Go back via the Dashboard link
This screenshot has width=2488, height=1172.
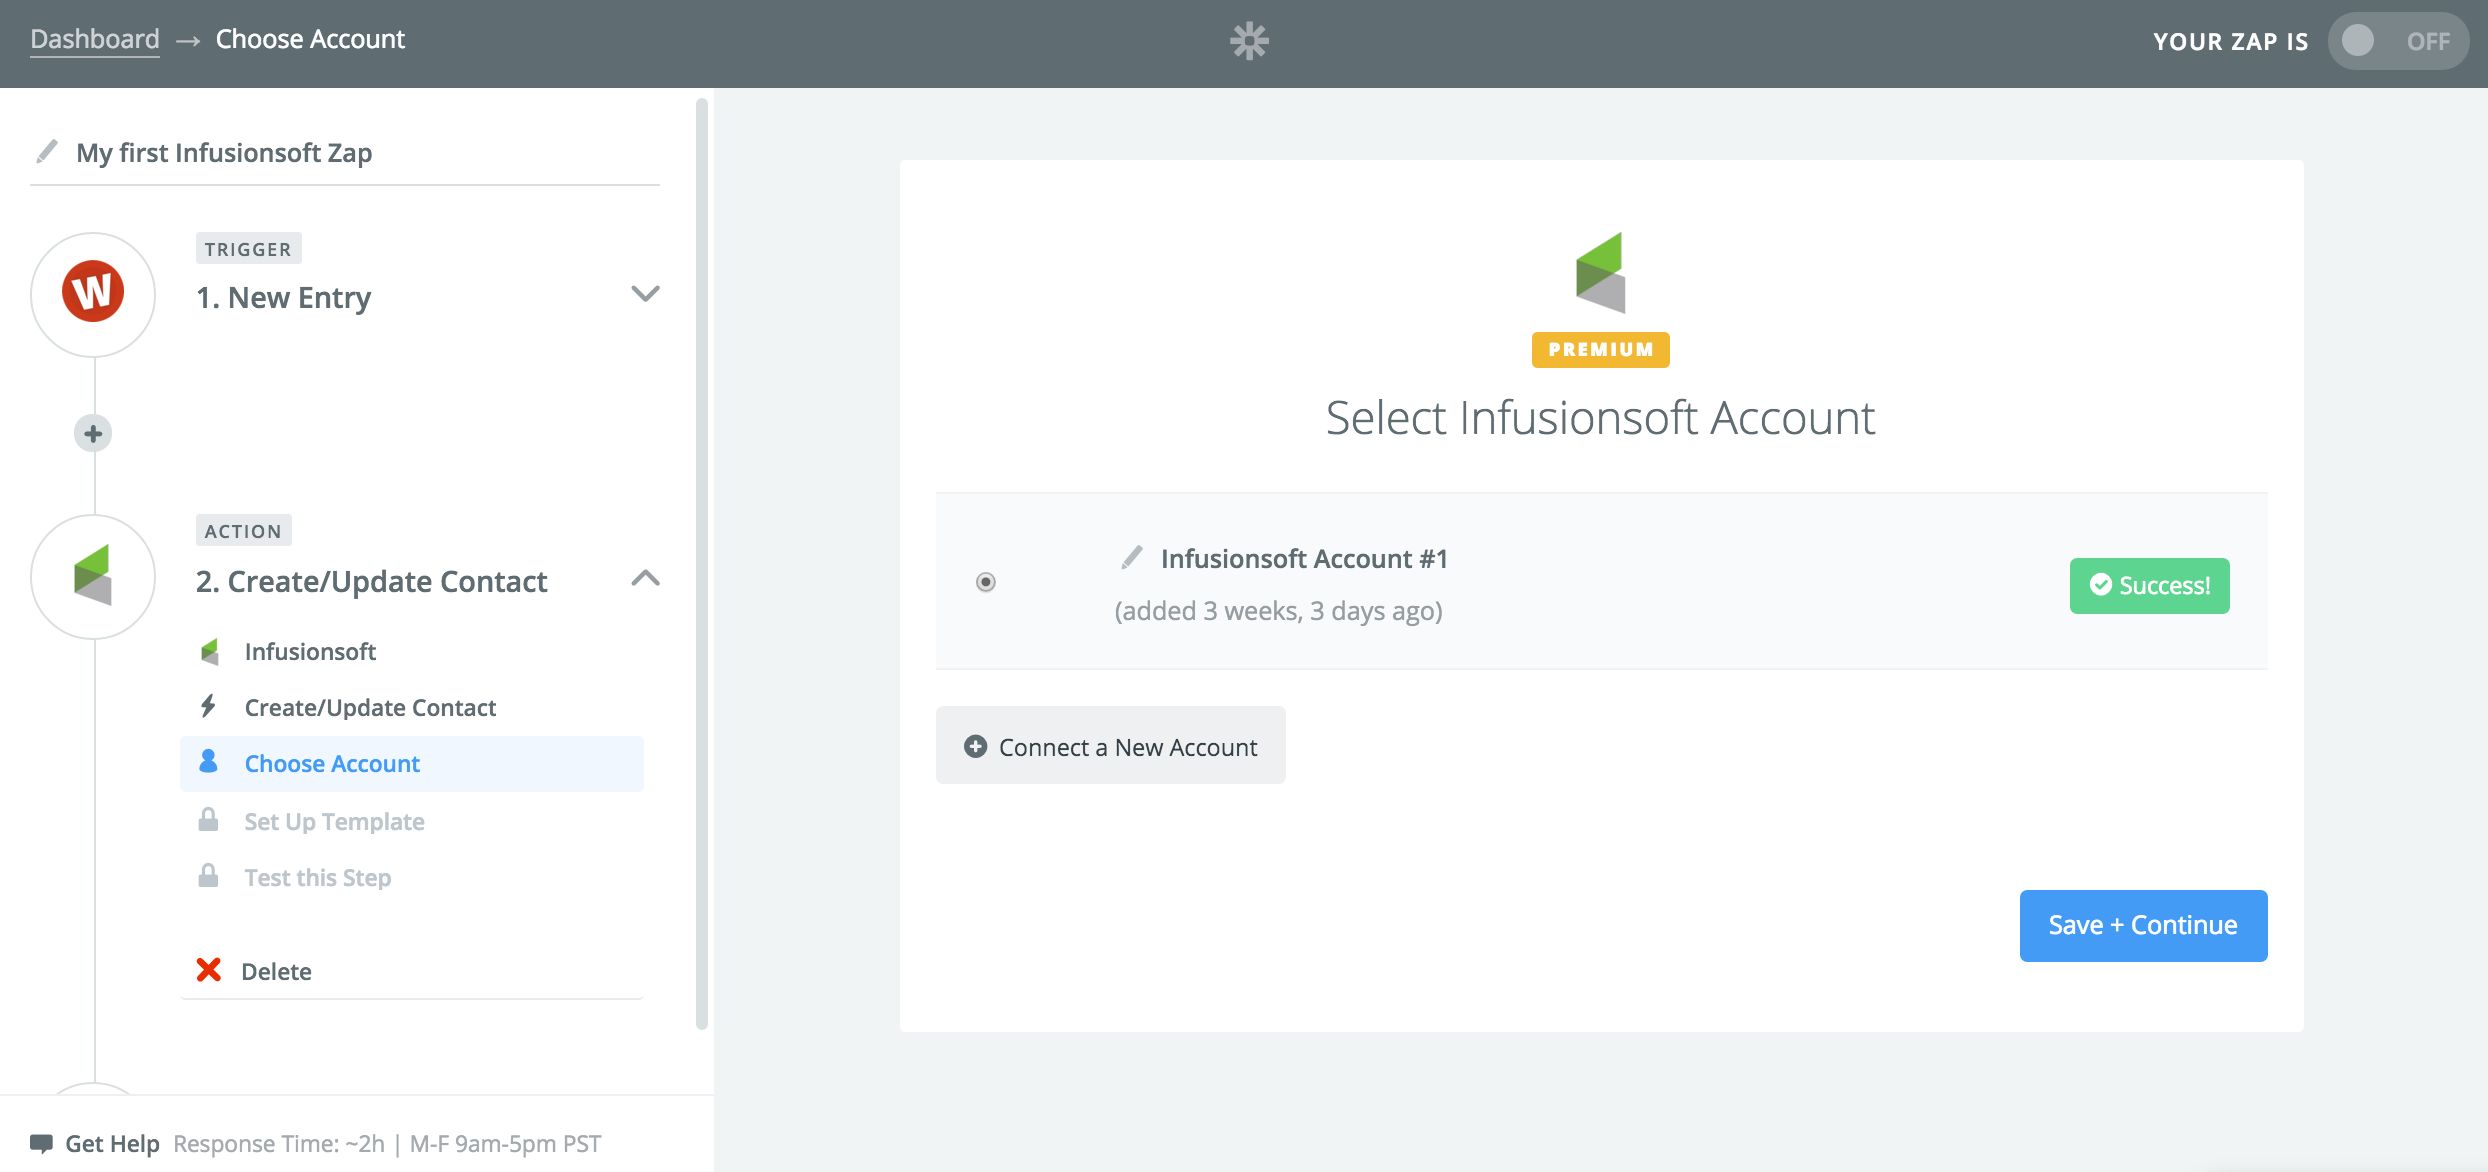(x=95, y=39)
